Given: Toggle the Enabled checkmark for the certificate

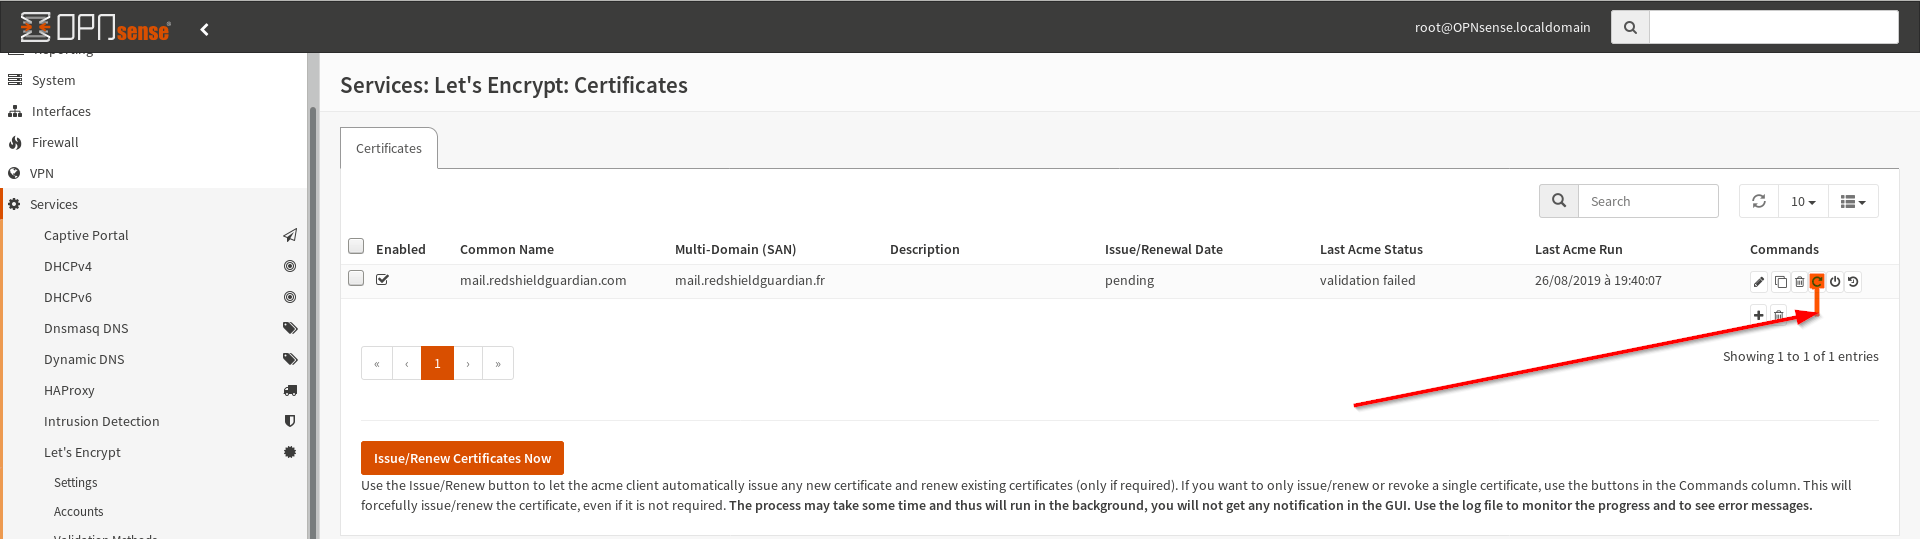Looking at the screenshot, I should [x=382, y=280].
